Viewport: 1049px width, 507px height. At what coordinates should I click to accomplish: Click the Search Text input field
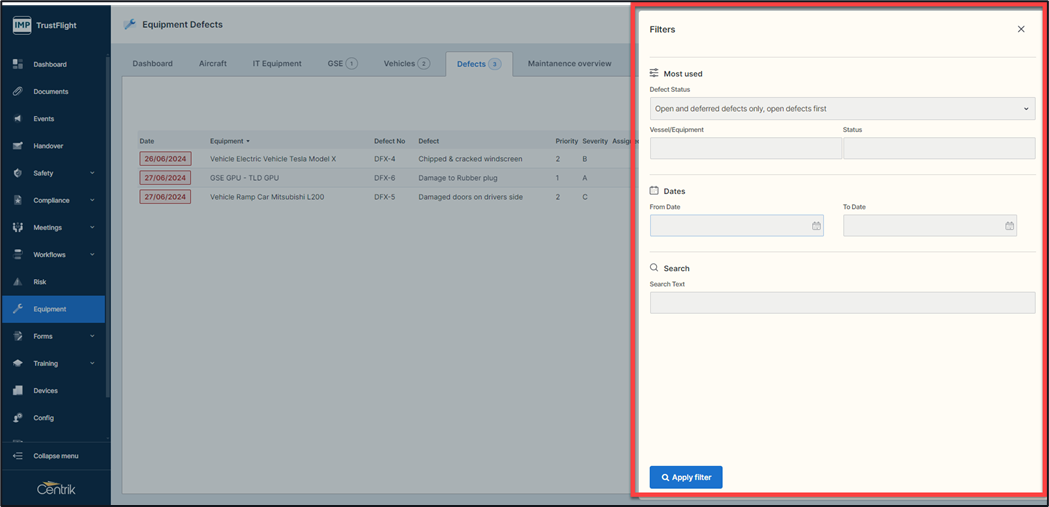coord(842,303)
